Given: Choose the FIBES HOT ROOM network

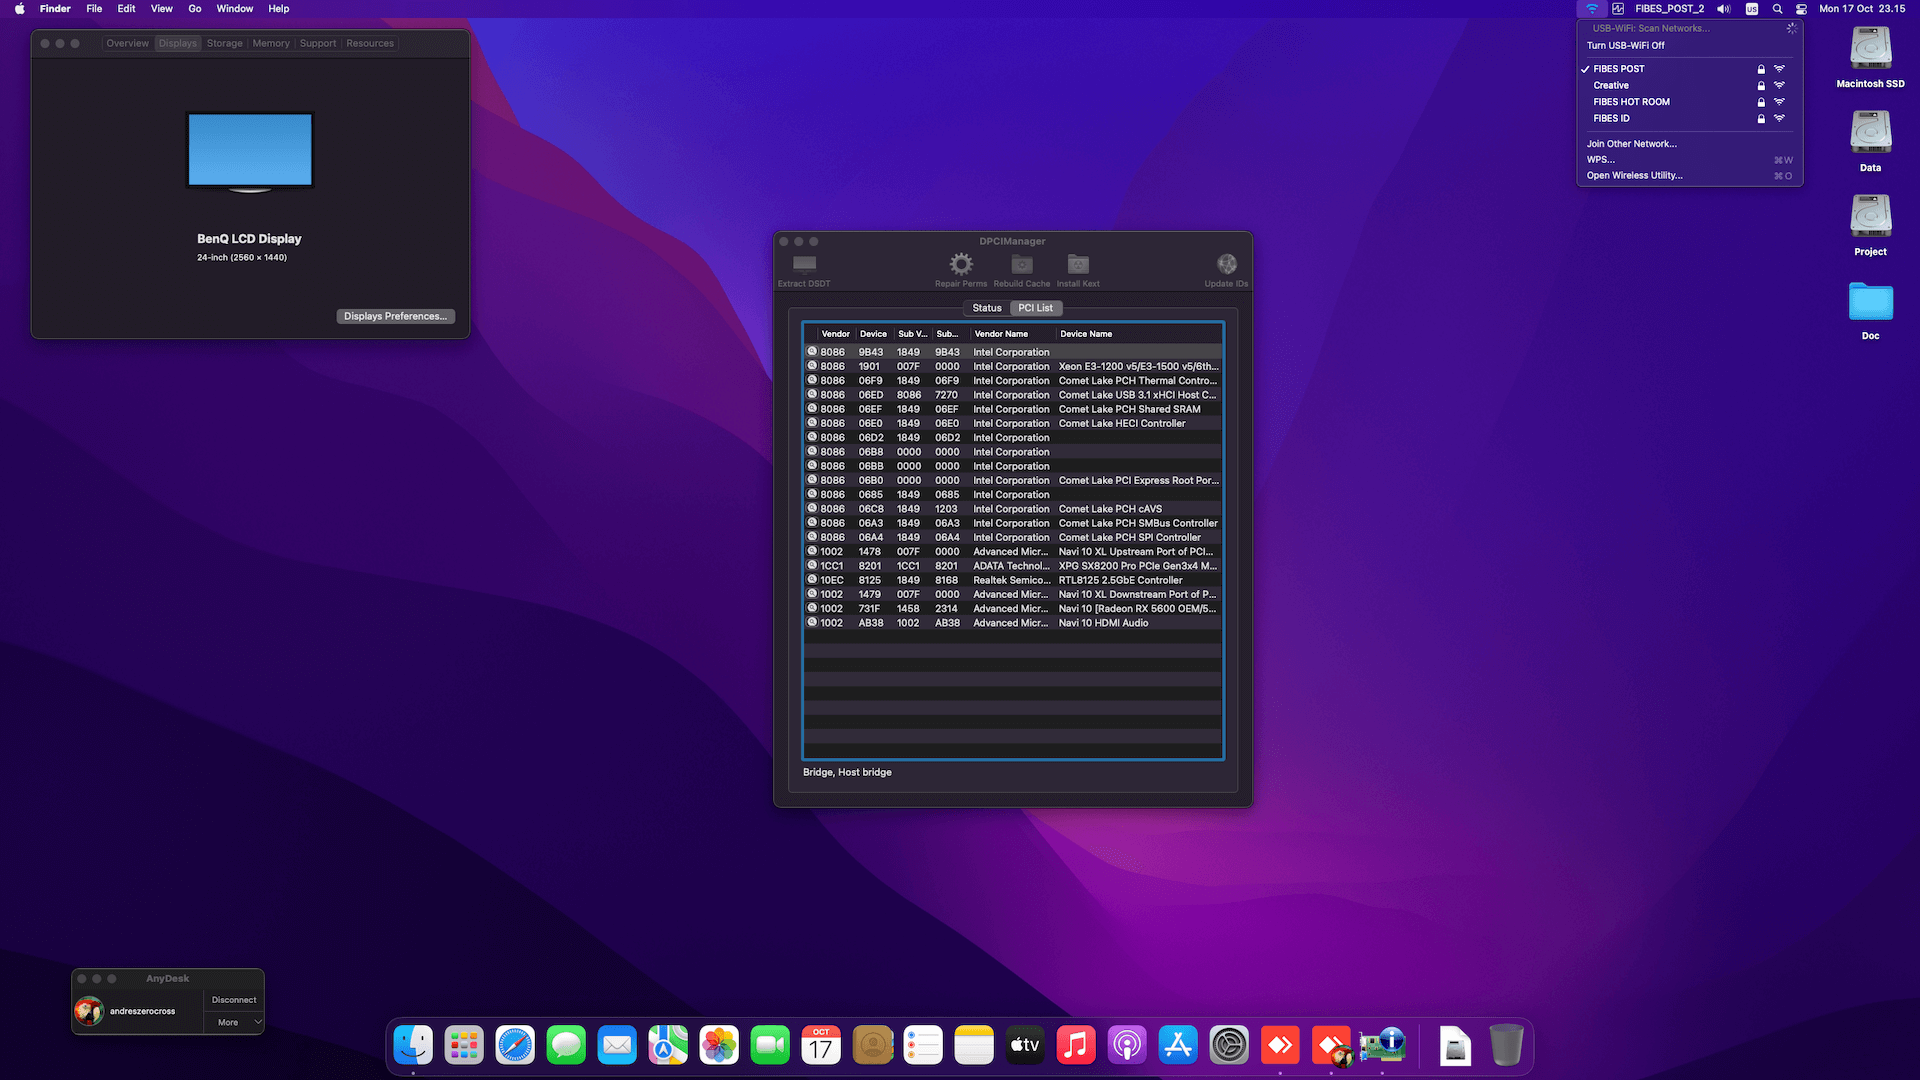Looking at the screenshot, I should (x=1690, y=102).
